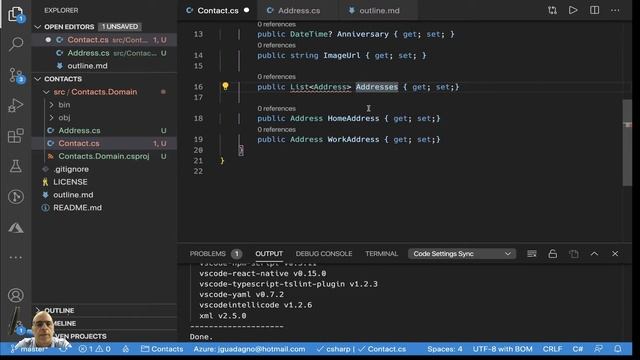The image size is (640, 360).
Task: Open the Search view in activity bar
Action: pyautogui.click(x=16, y=44)
